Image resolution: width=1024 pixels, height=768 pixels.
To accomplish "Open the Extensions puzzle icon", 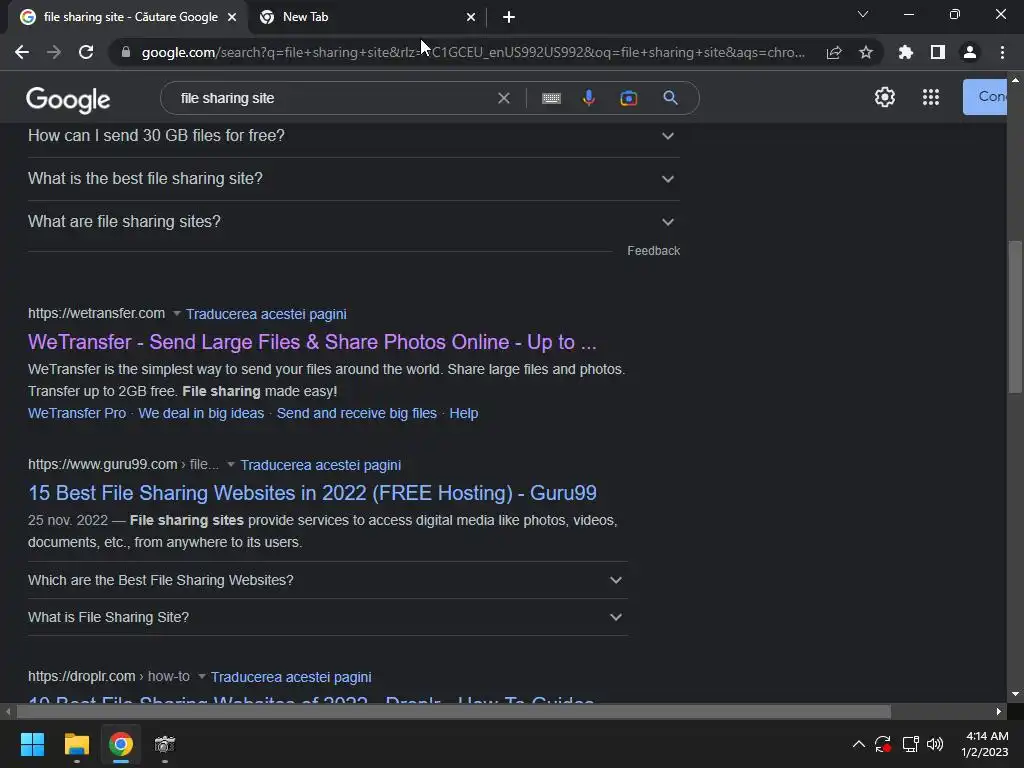I will (906, 52).
